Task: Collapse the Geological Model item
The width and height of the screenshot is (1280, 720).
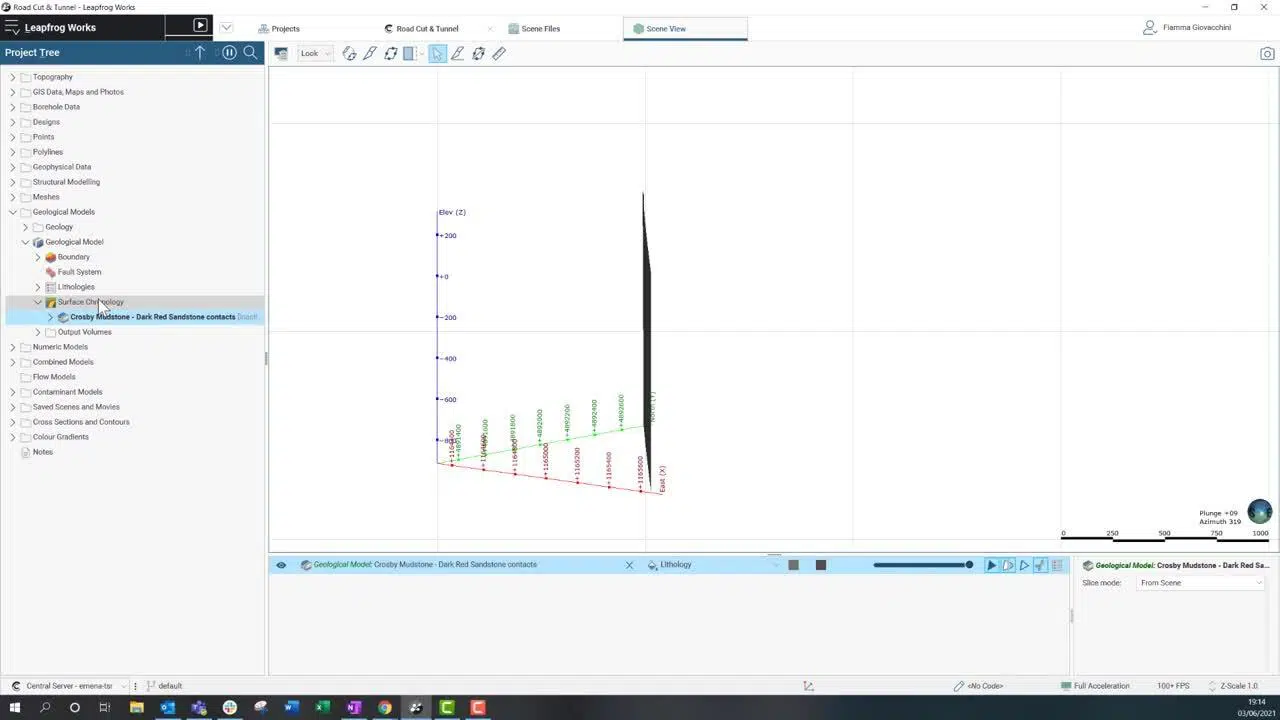Action: pos(25,242)
